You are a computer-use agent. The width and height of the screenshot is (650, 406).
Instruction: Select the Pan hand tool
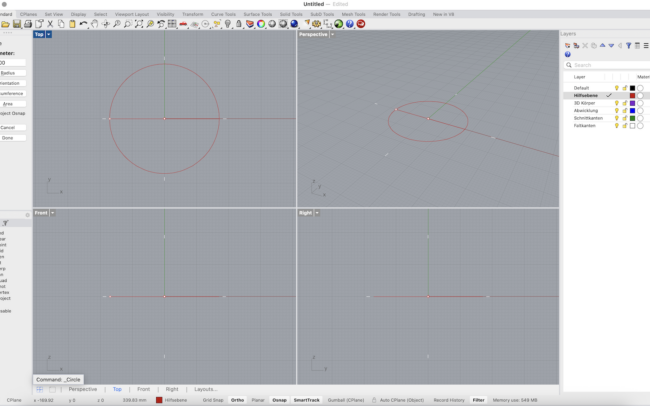pyautogui.click(x=95, y=24)
